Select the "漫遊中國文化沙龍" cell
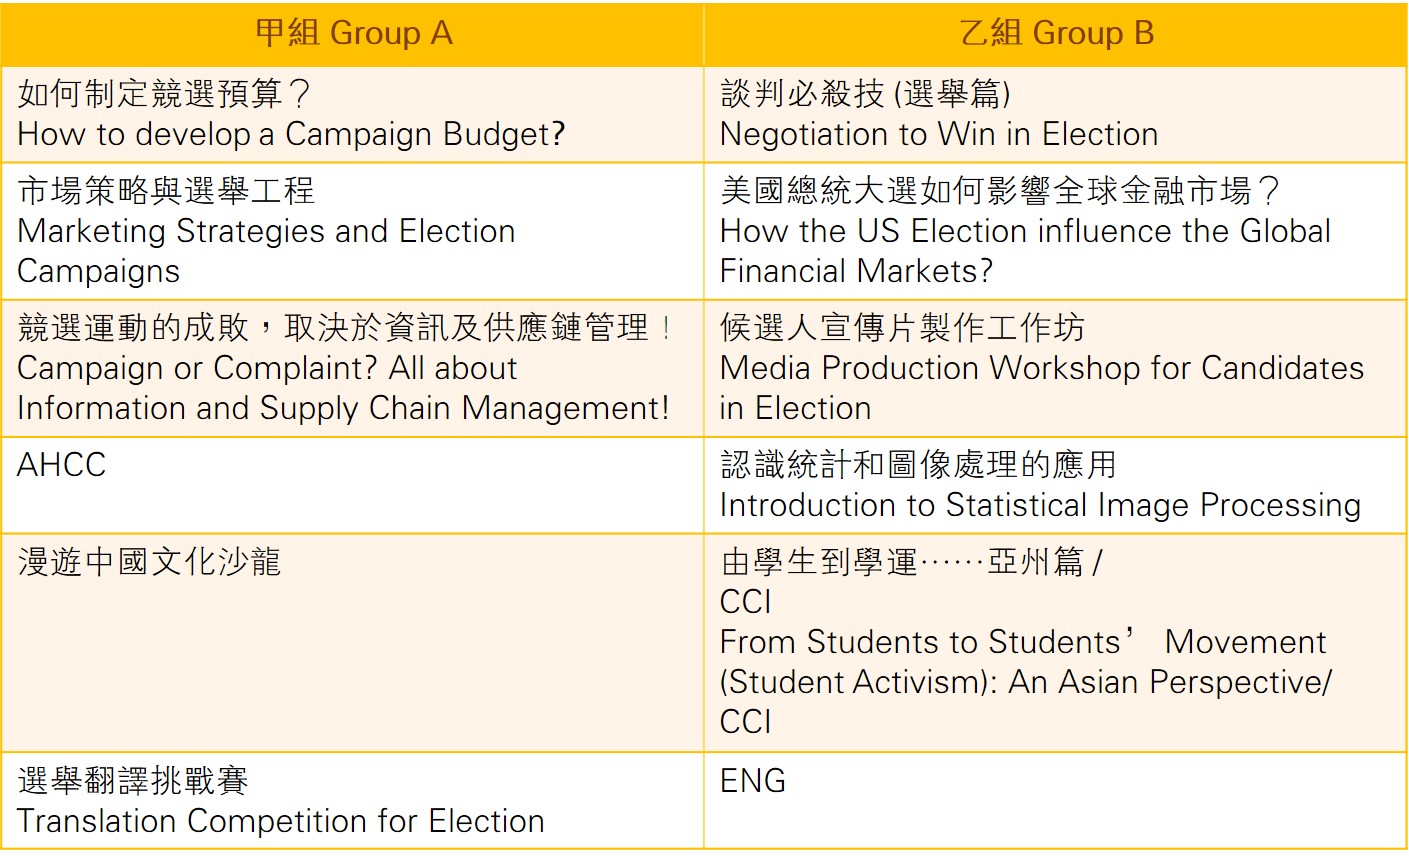Screen dimensions: 1409x860 149,561
